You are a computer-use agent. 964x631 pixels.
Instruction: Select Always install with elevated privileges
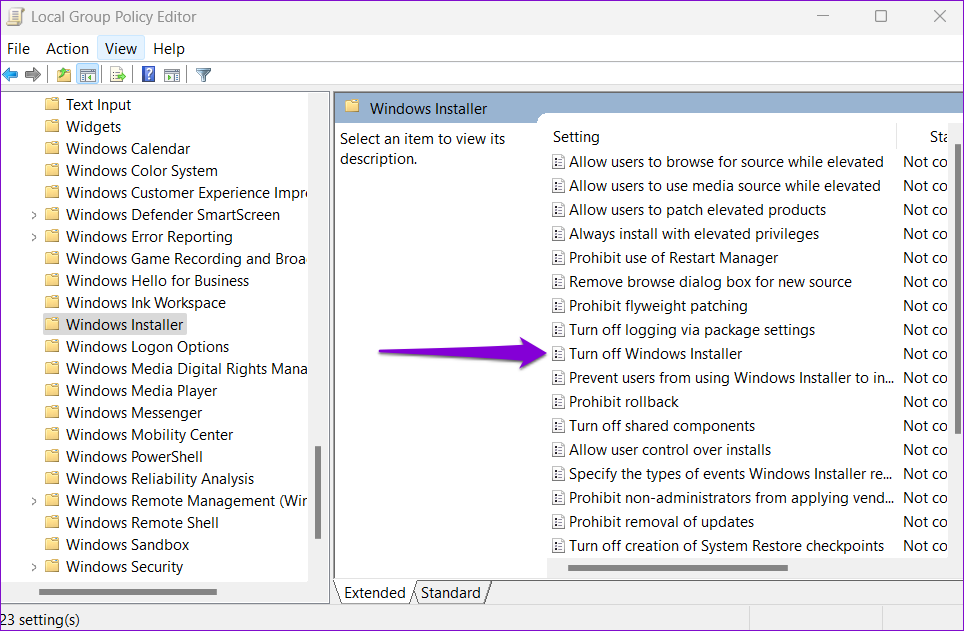pos(693,234)
